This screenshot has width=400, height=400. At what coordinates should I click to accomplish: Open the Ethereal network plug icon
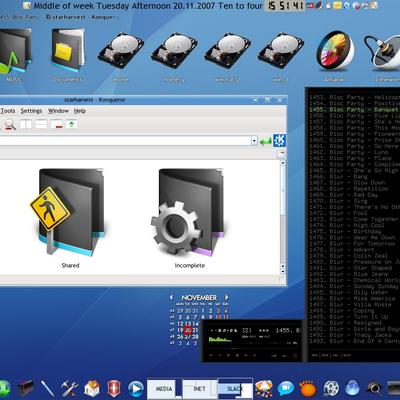383,52
